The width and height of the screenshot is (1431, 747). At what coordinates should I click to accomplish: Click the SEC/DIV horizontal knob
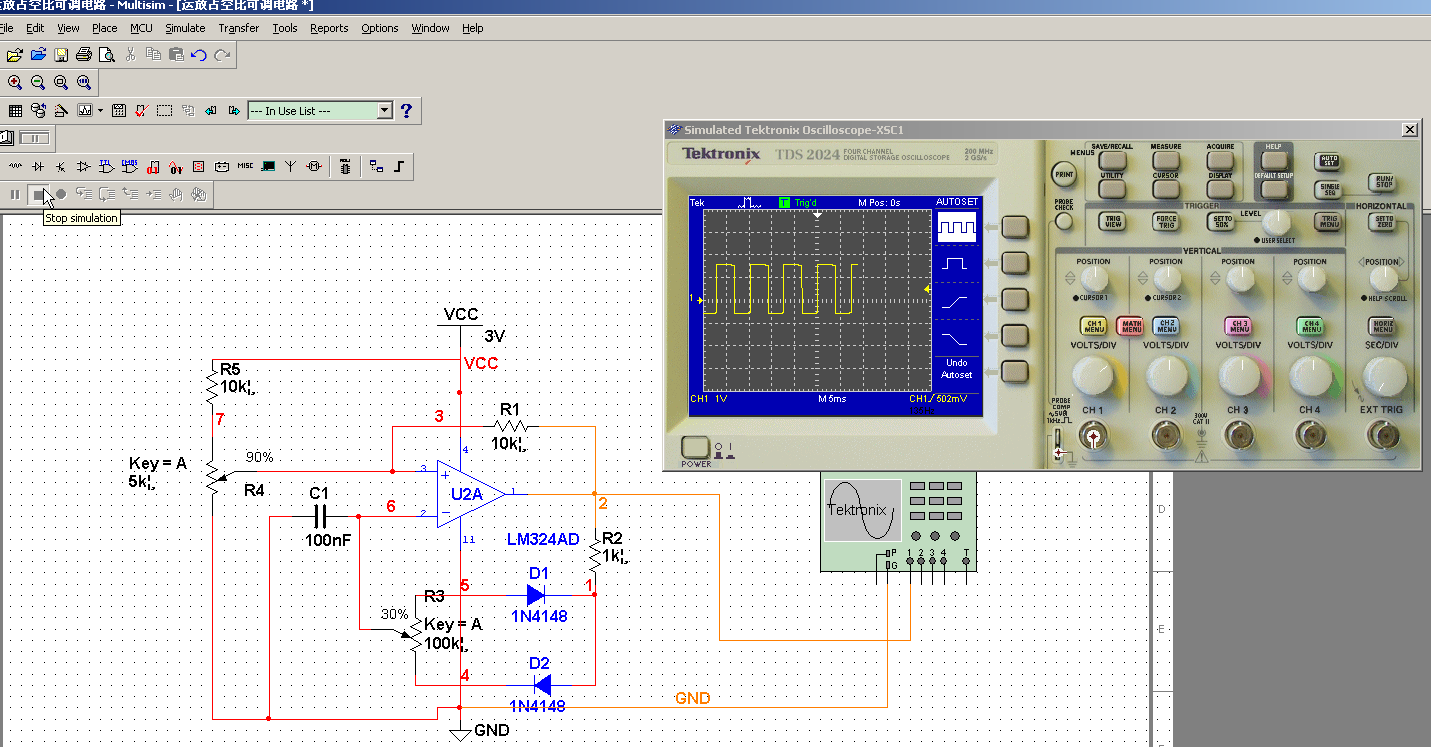pos(1383,375)
